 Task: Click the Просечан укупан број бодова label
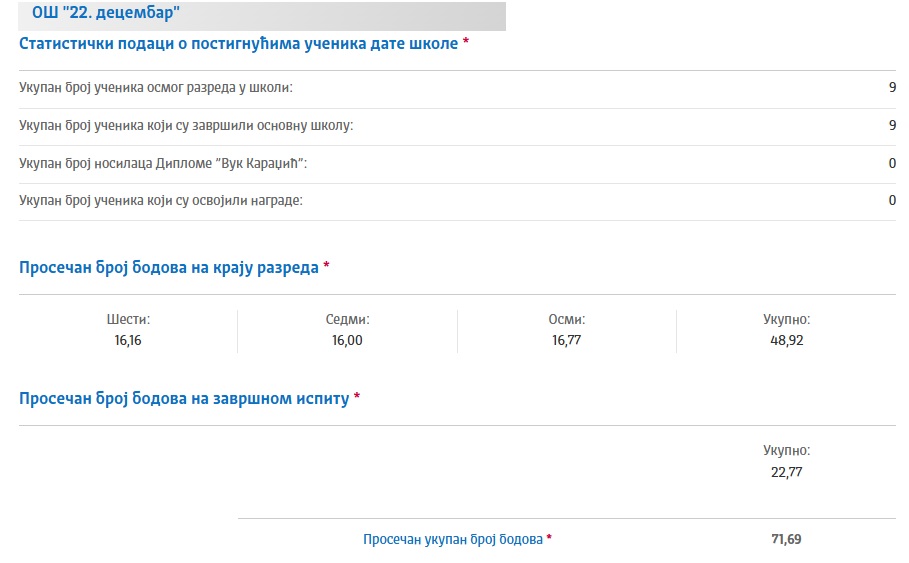coord(453,540)
